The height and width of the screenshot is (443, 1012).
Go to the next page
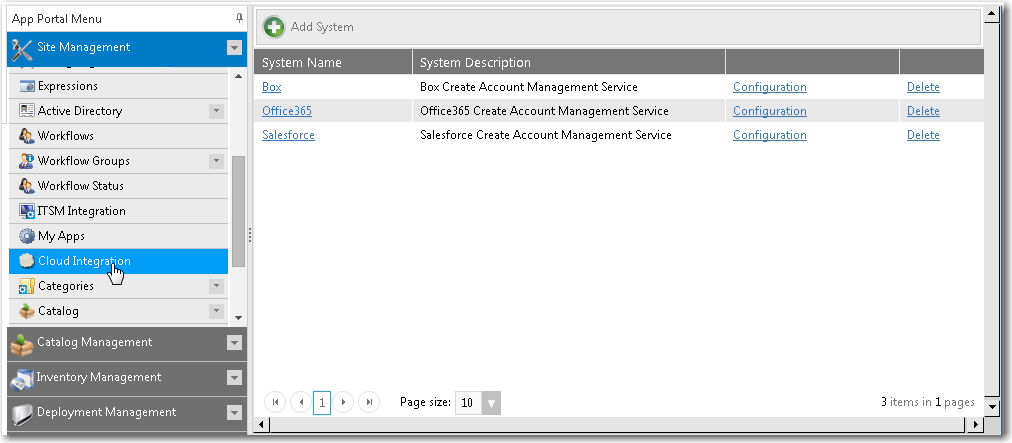click(345, 402)
